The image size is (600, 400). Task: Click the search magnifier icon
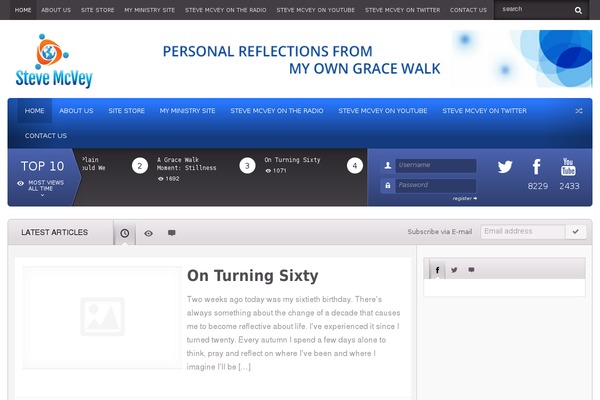tap(578, 10)
